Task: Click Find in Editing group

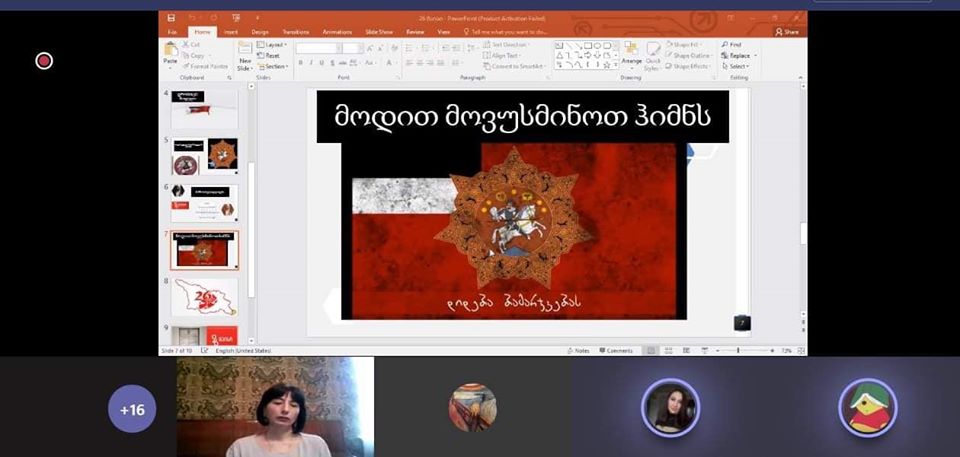Action: click(732, 45)
